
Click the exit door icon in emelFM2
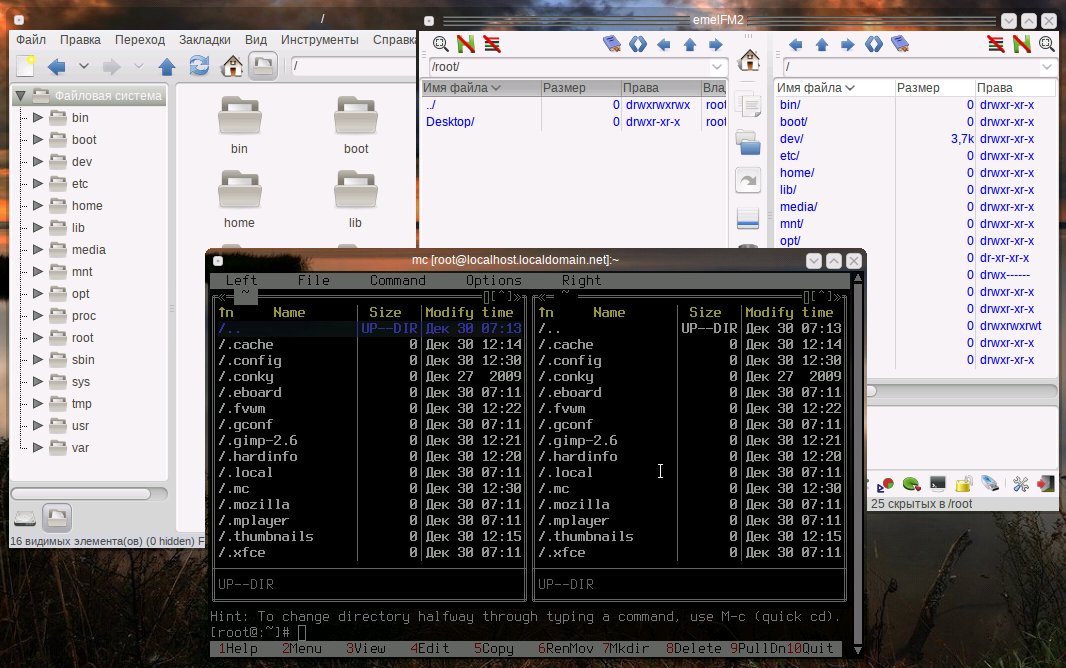coord(1046,484)
